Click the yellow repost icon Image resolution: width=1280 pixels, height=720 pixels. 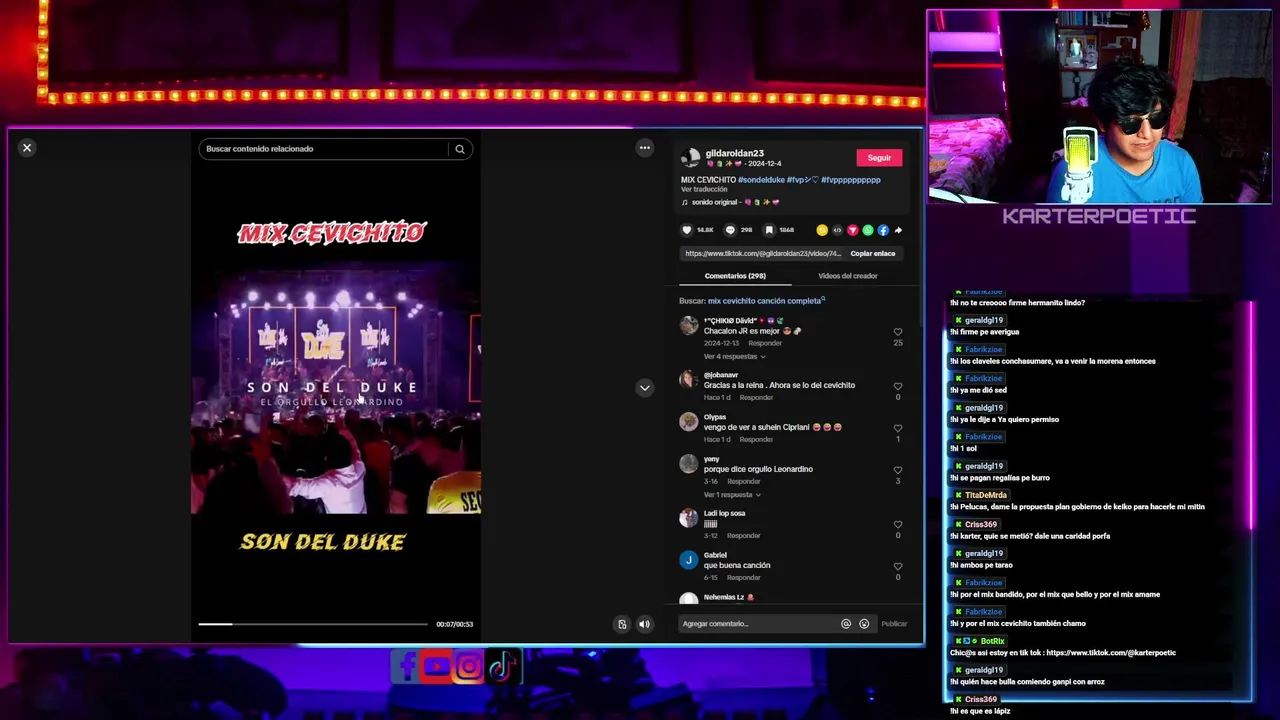pos(822,230)
